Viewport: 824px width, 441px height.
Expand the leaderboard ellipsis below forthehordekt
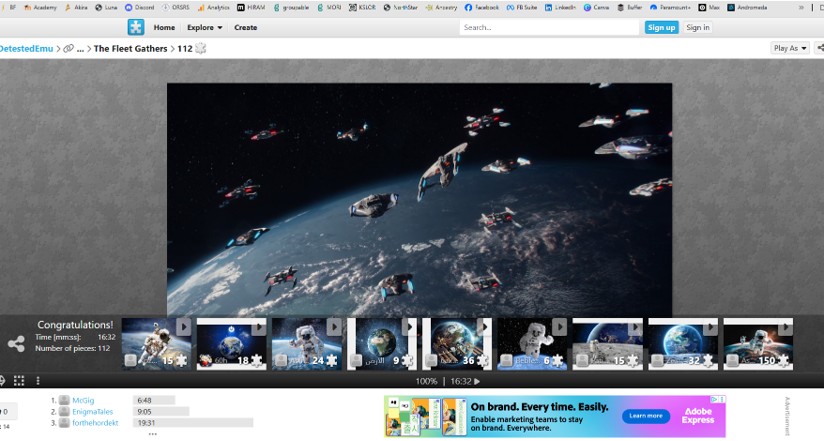point(152,434)
